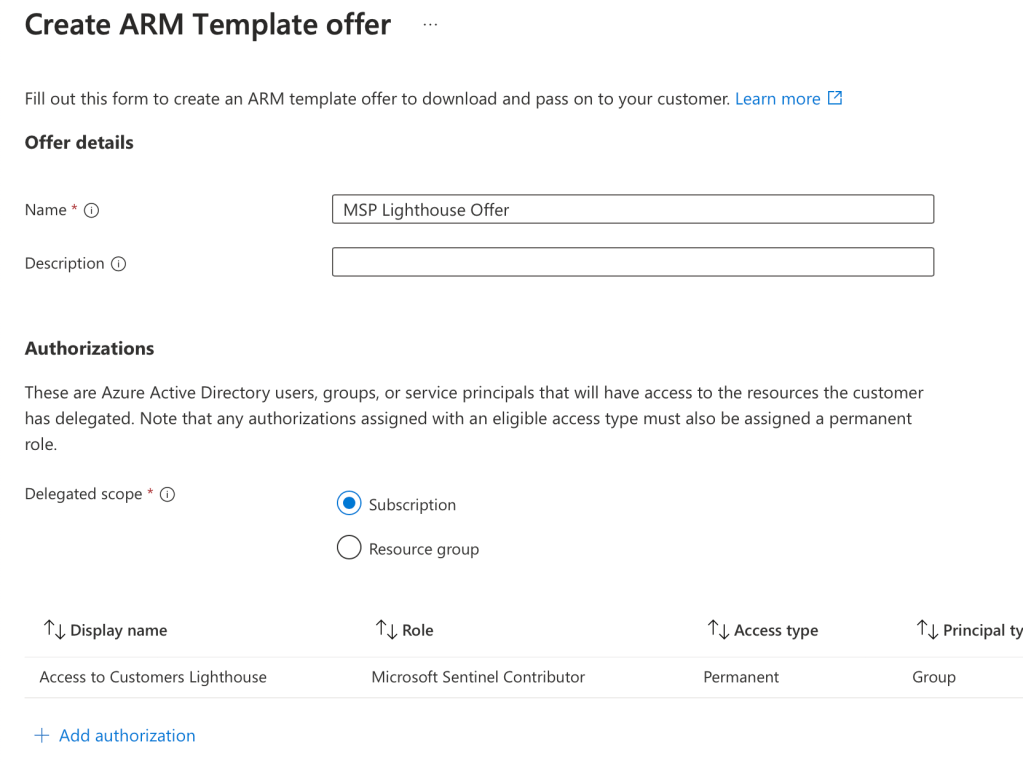Sort the table by Display name header
The width and height of the screenshot is (1023, 766).
point(118,631)
